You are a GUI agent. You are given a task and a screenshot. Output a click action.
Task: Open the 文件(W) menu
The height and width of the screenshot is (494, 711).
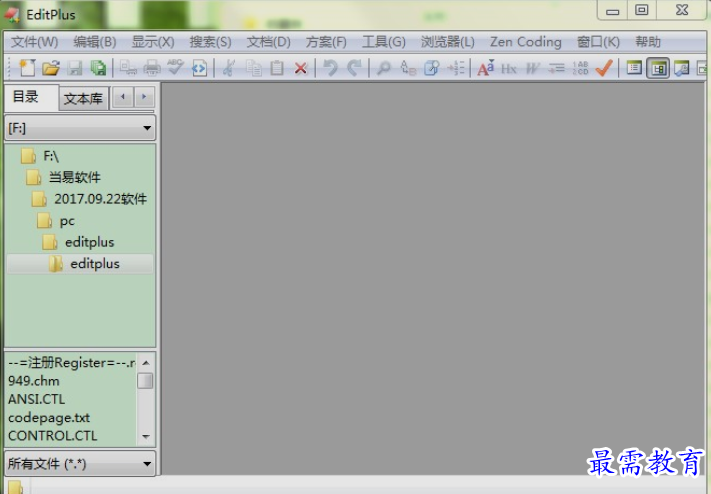(x=34, y=42)
